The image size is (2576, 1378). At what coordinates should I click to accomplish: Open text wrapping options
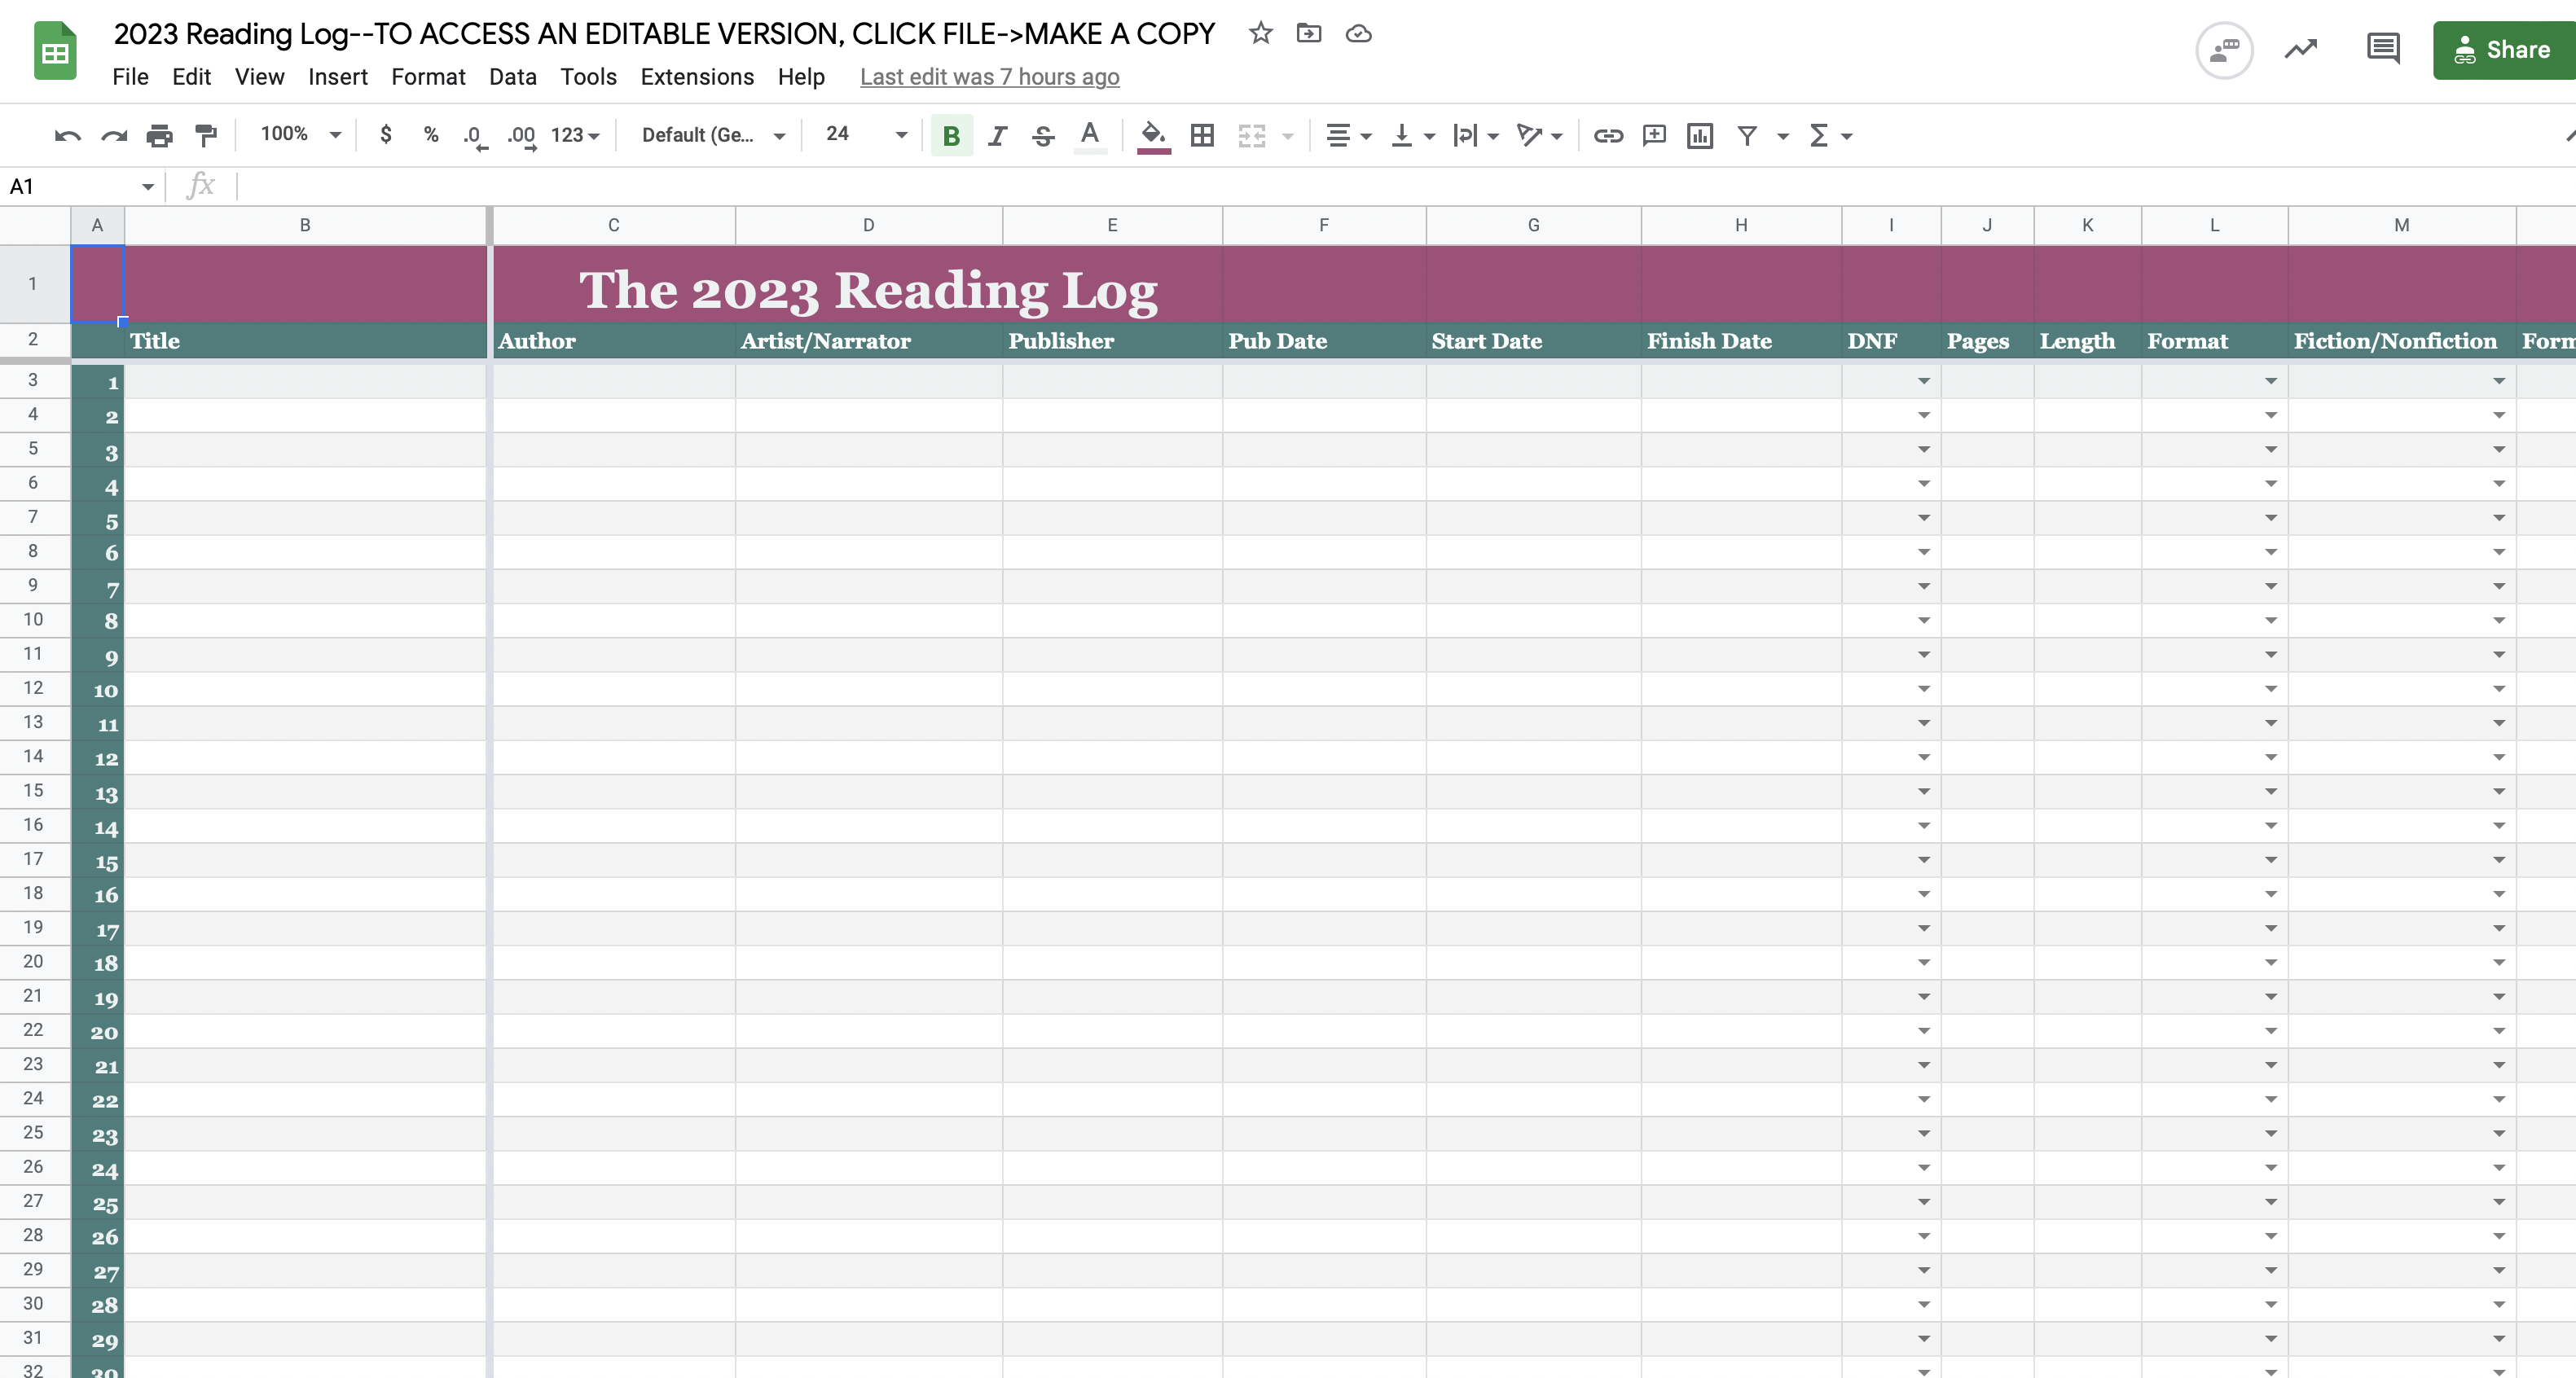(1475, 135)
